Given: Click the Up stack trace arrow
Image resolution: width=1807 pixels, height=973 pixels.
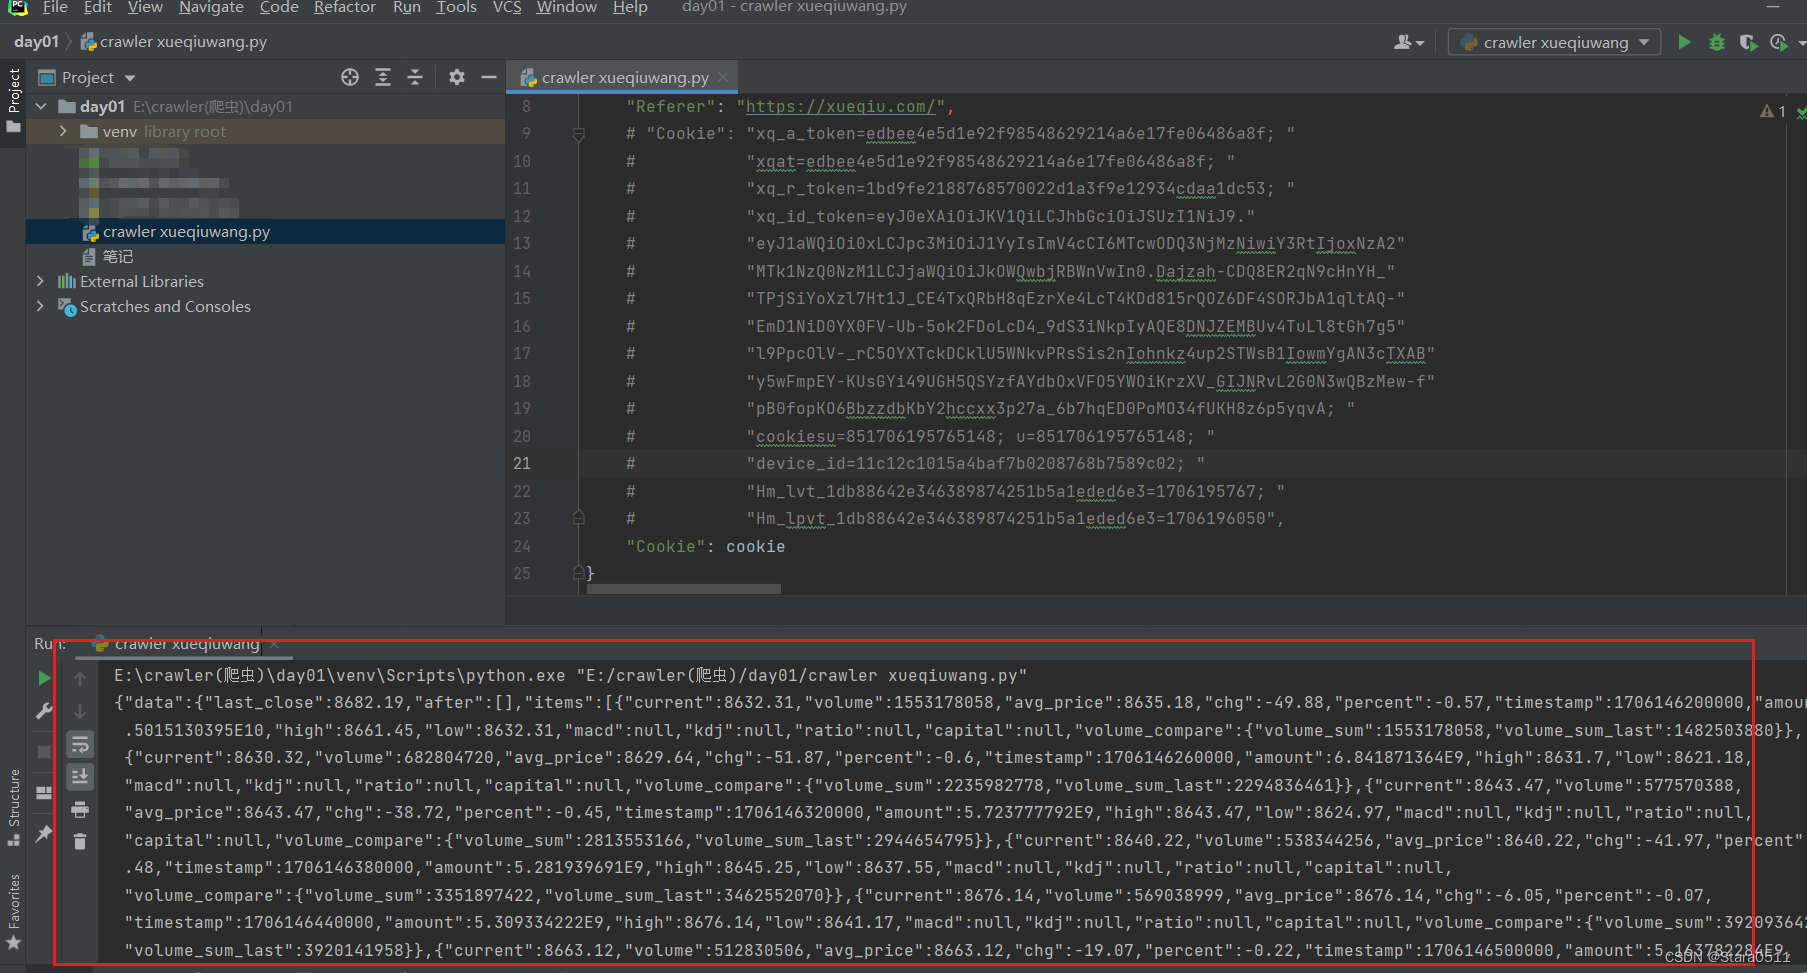Looking at the screenshot, I should coord(80,678).
